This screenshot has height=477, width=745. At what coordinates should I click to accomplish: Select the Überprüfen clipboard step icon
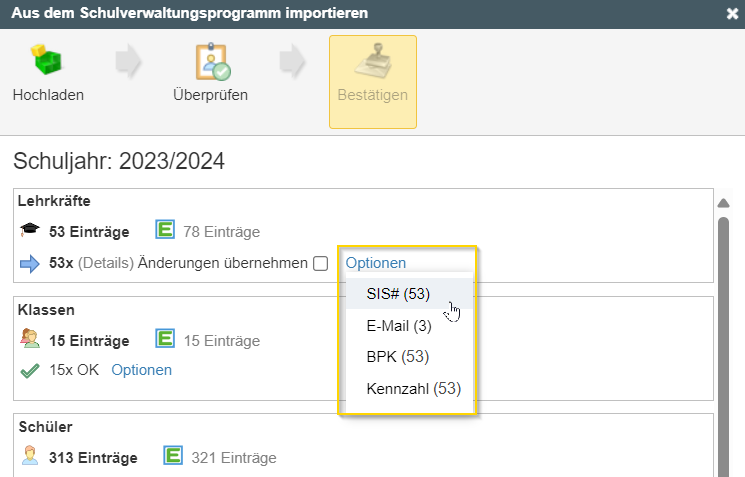213,62
